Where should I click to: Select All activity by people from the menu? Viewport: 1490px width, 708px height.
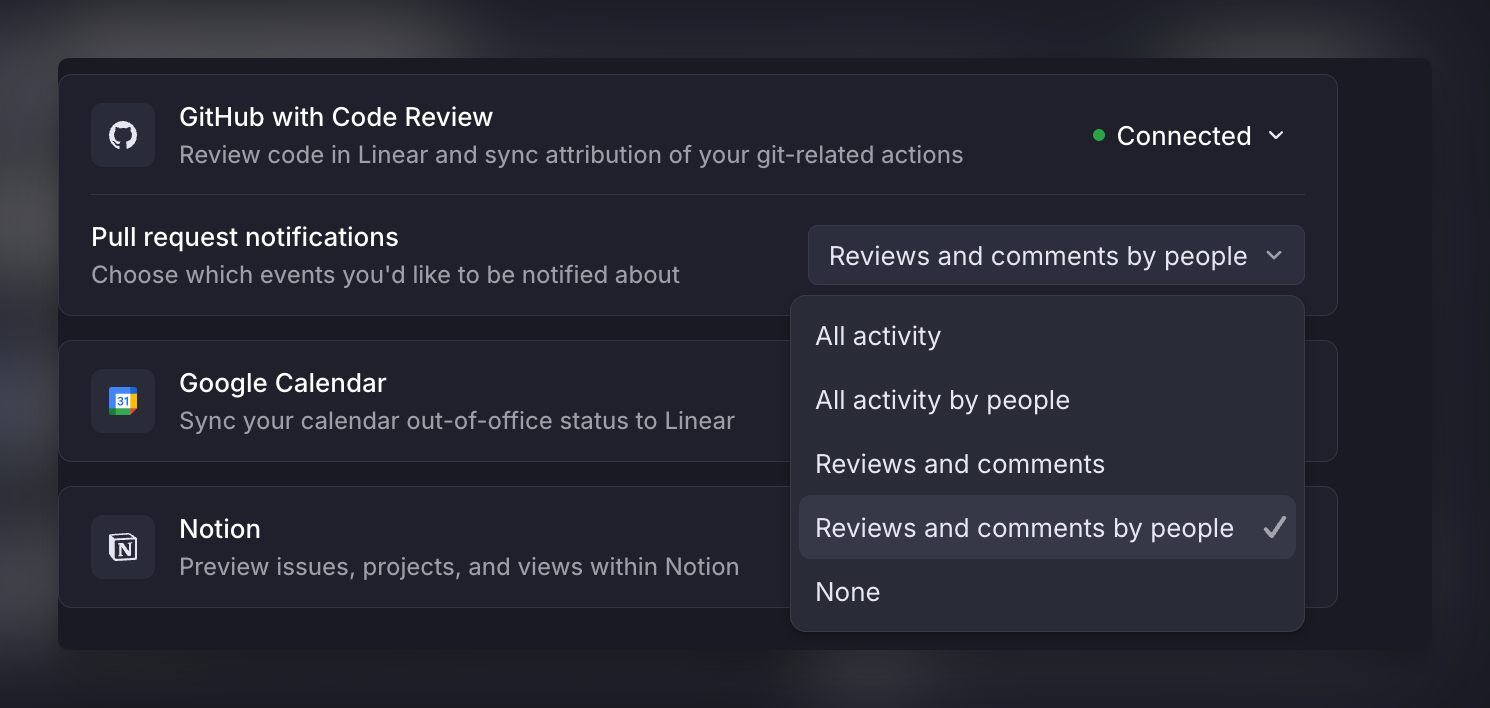[942, 400]
